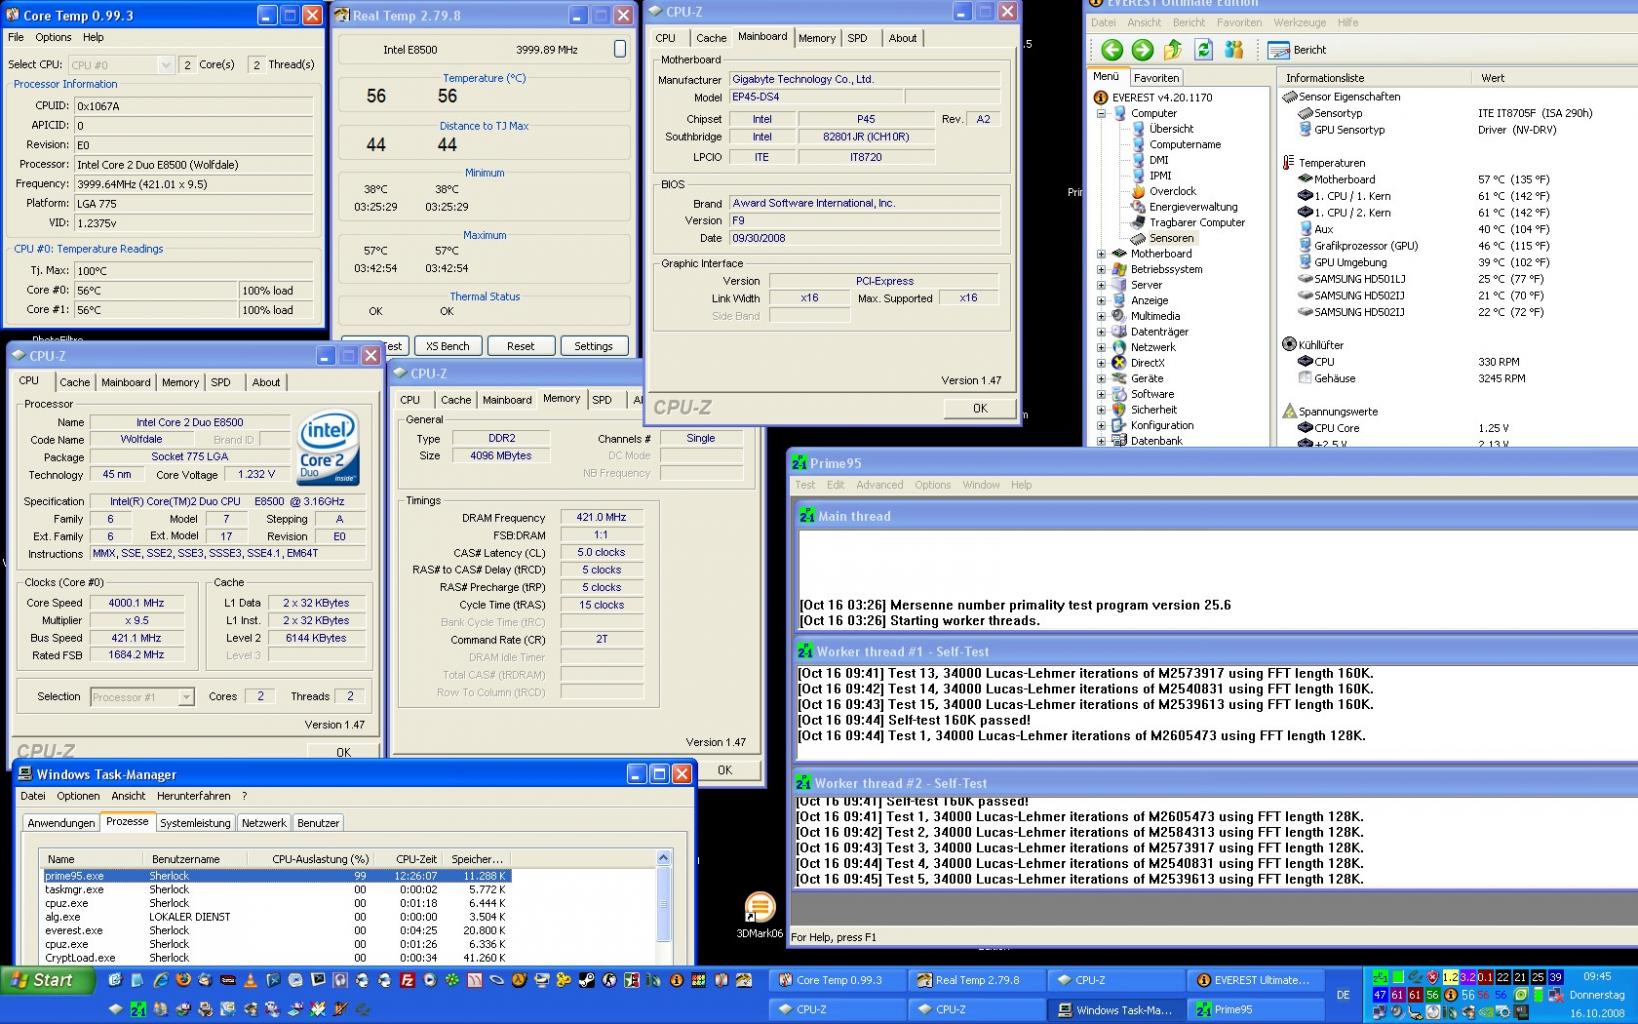
Task: Select Sensoren in the EVEREST tree
Action: (x=1162, y=238)
